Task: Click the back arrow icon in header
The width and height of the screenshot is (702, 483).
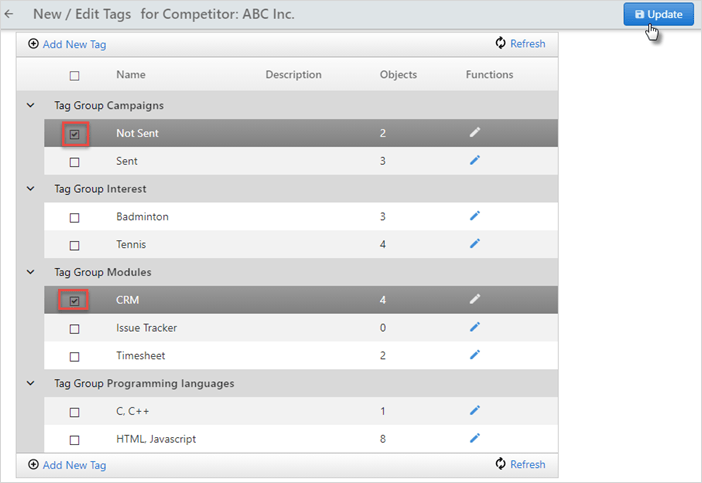Action: [x=9, y=14]
